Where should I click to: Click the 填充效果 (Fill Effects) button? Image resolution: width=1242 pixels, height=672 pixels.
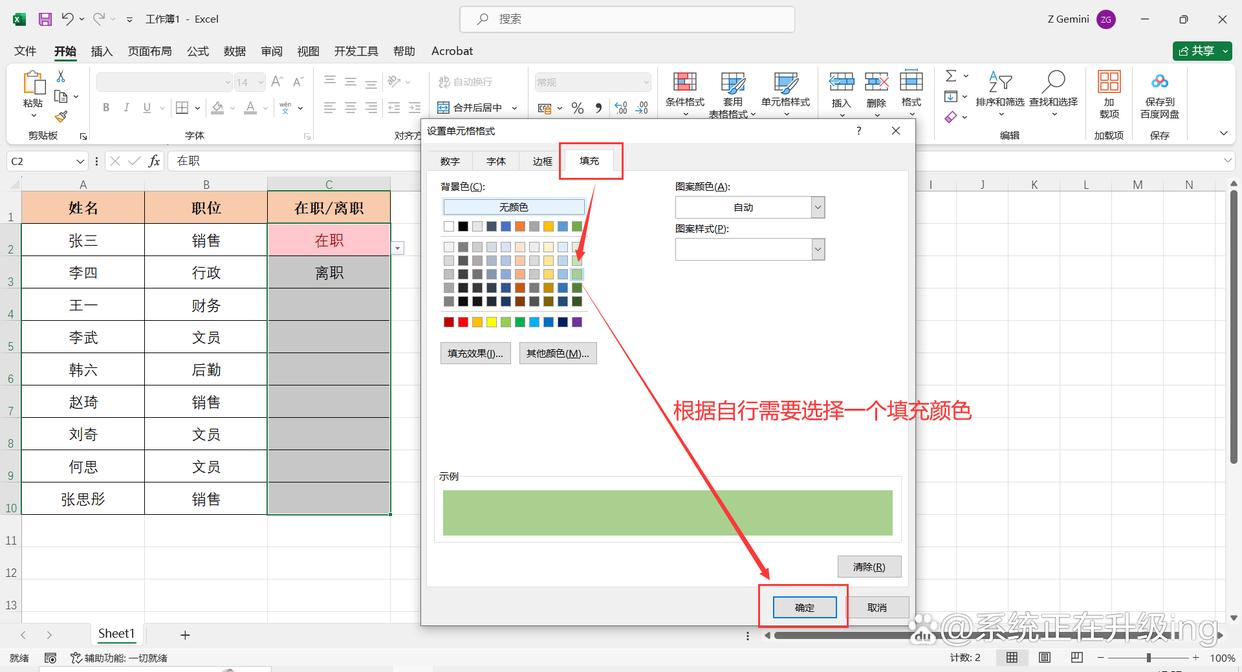[x=476, y=353]
